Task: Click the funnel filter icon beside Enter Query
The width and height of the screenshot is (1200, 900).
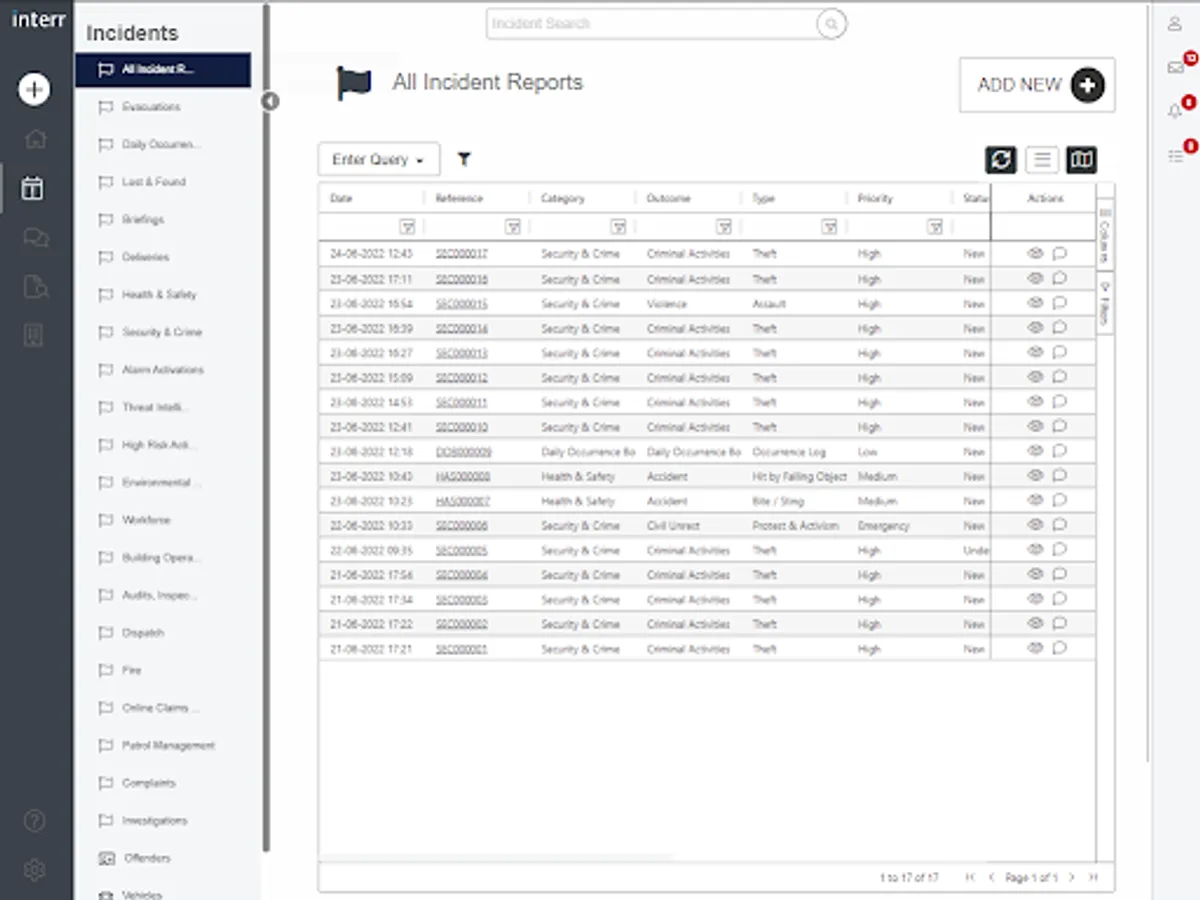Action: (464, 159)
